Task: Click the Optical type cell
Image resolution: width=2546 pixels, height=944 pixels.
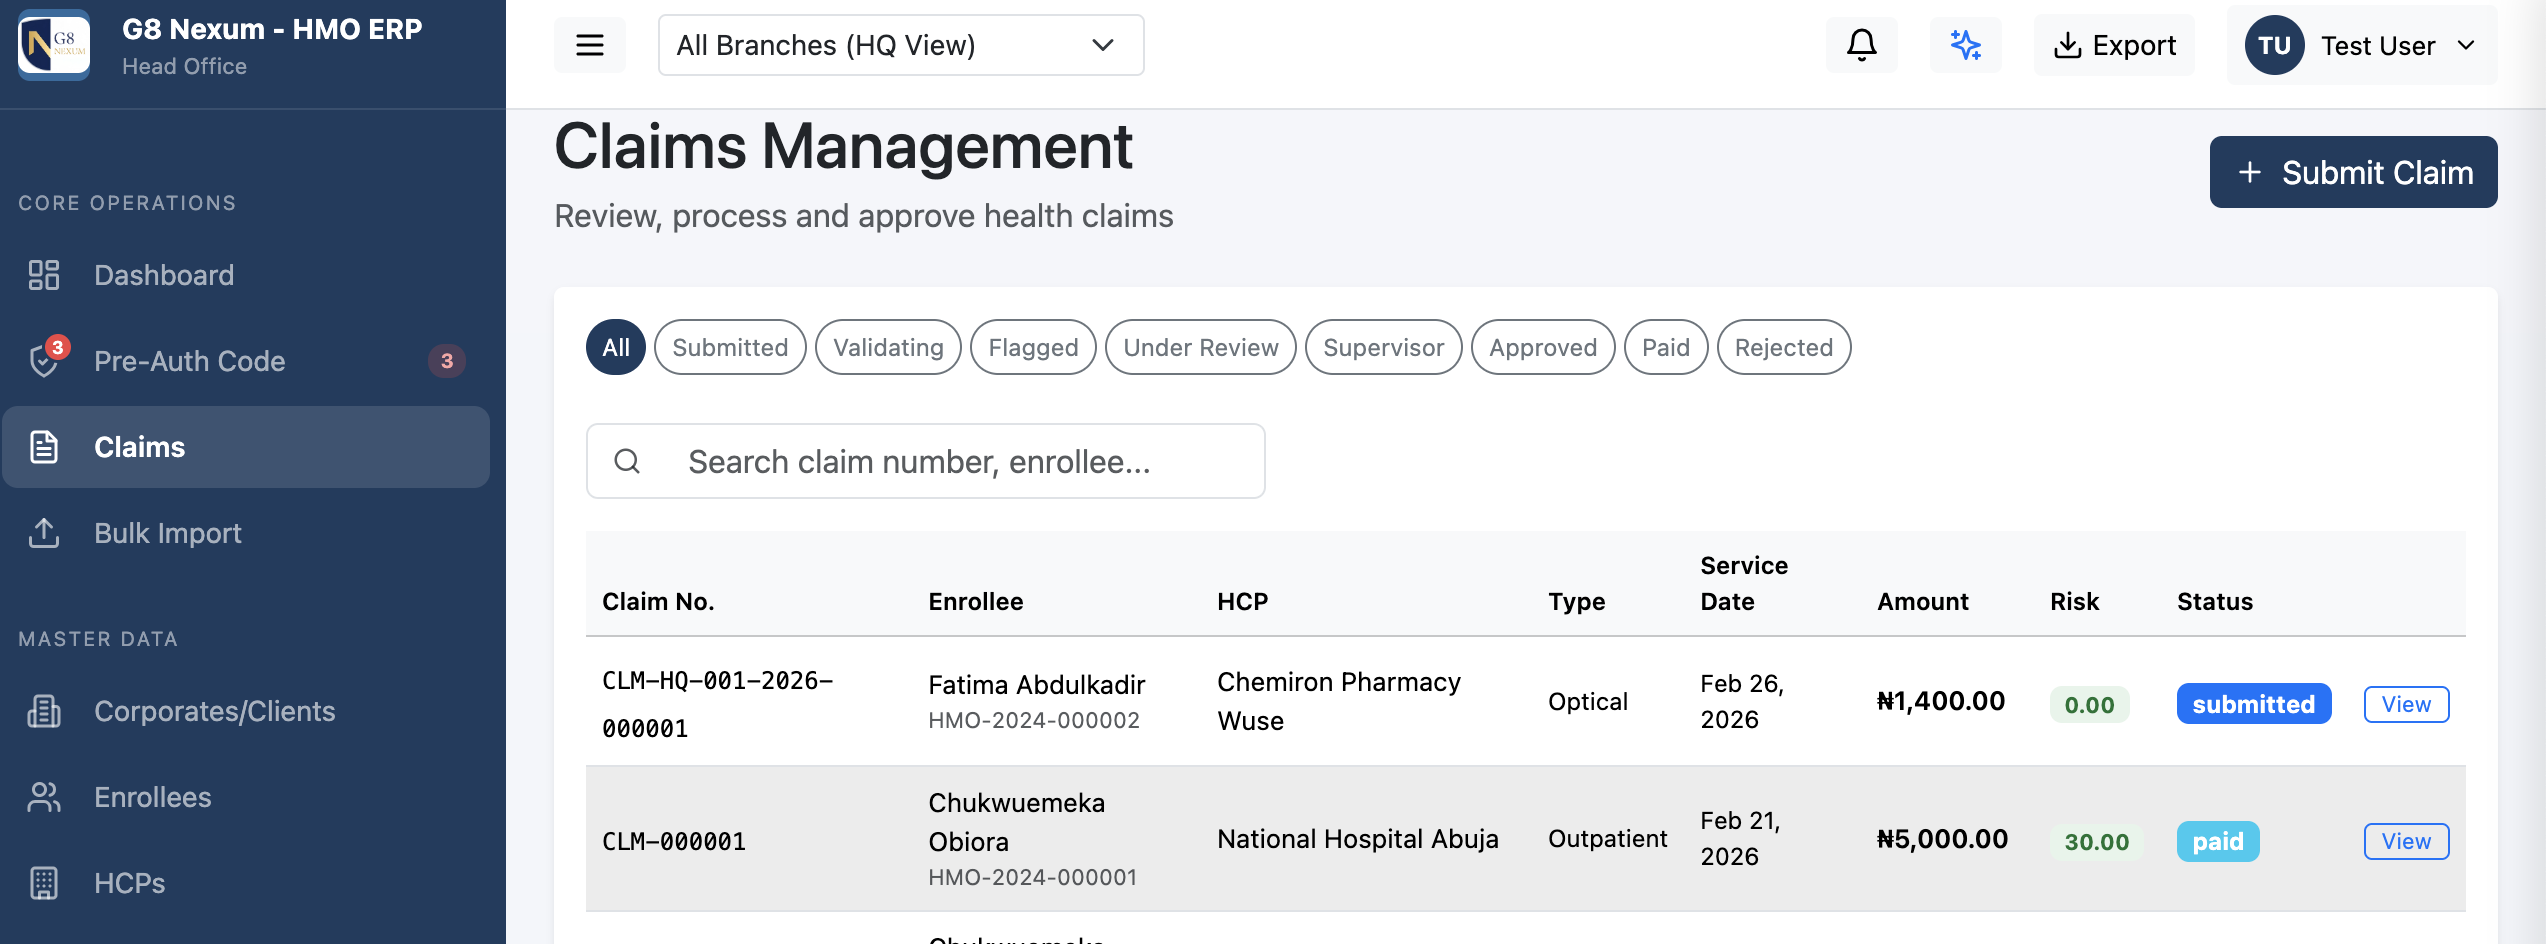Action: coord(1587,701)
